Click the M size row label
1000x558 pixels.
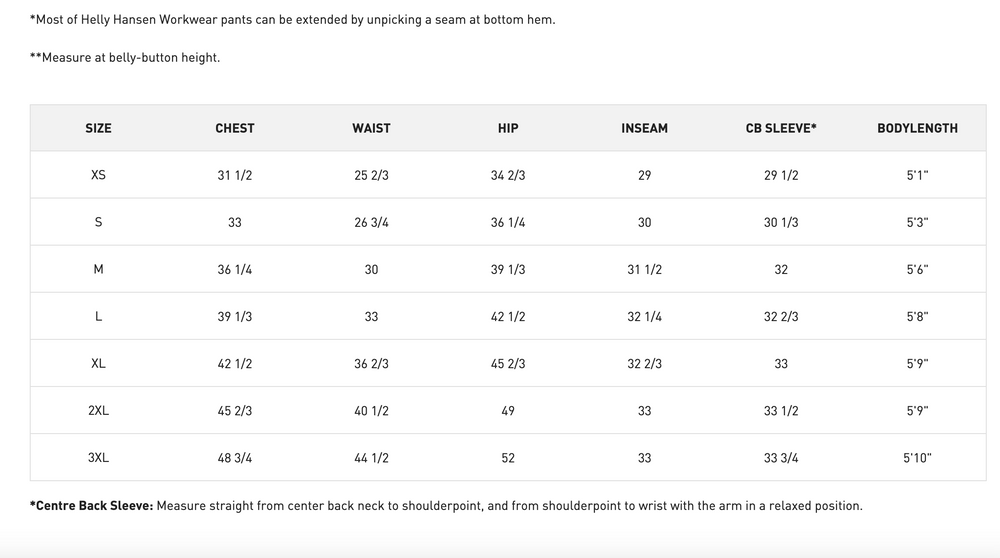98,269
